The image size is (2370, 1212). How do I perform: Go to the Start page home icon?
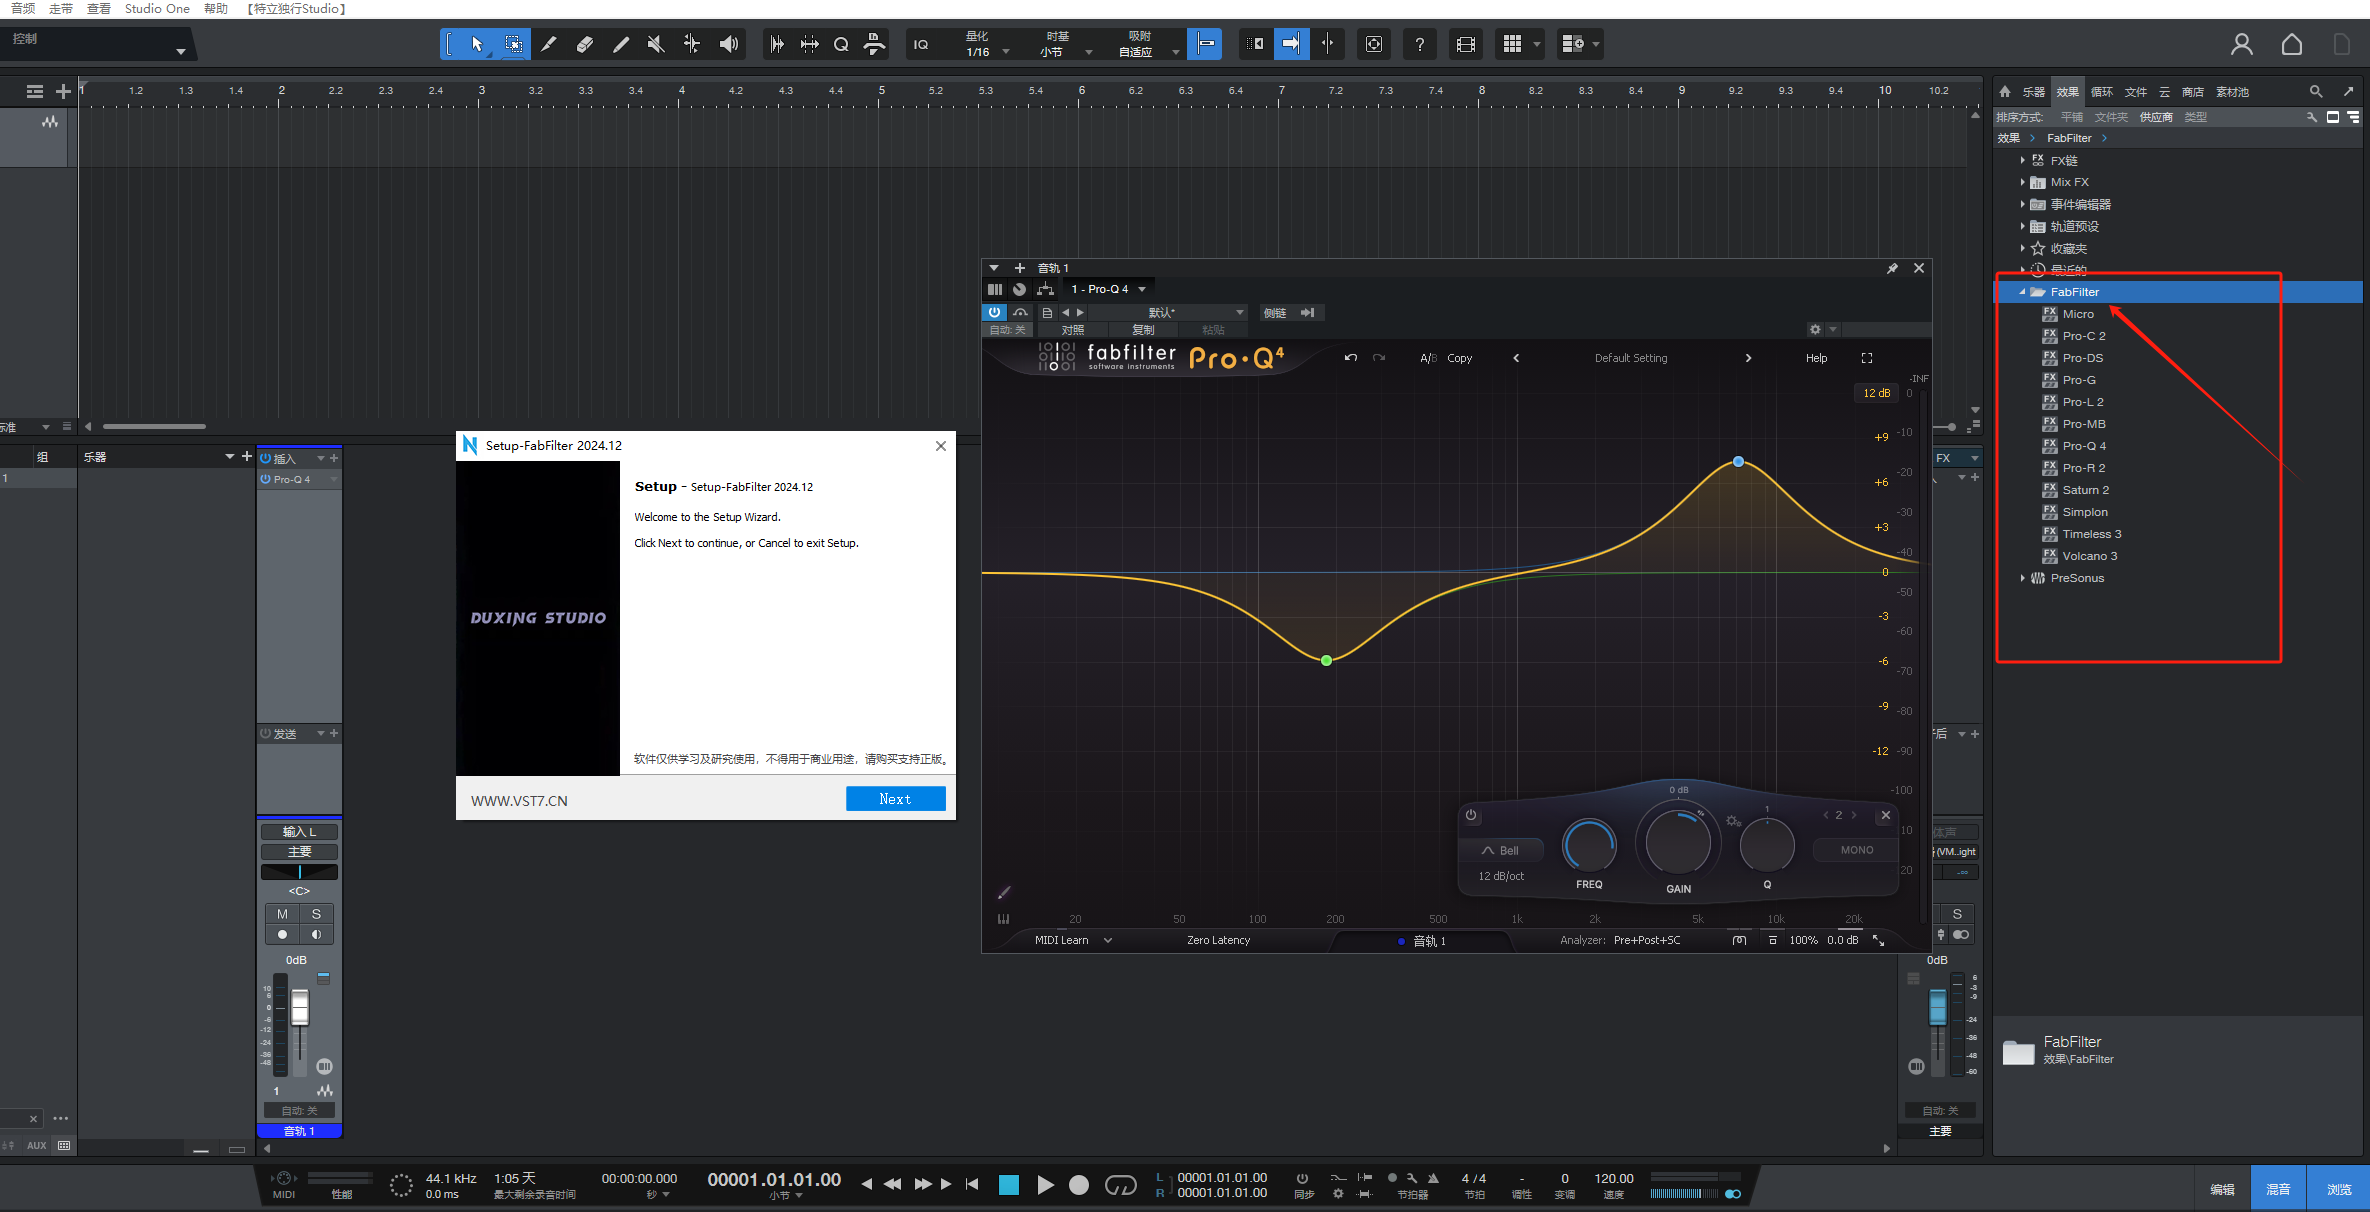coord(2292,44)
